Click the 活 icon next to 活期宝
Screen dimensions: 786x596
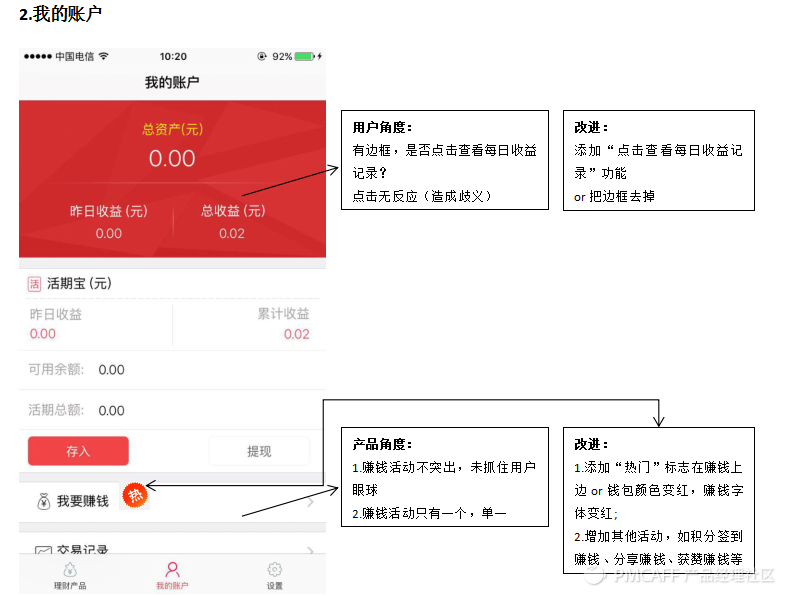(x=34, y=284)
